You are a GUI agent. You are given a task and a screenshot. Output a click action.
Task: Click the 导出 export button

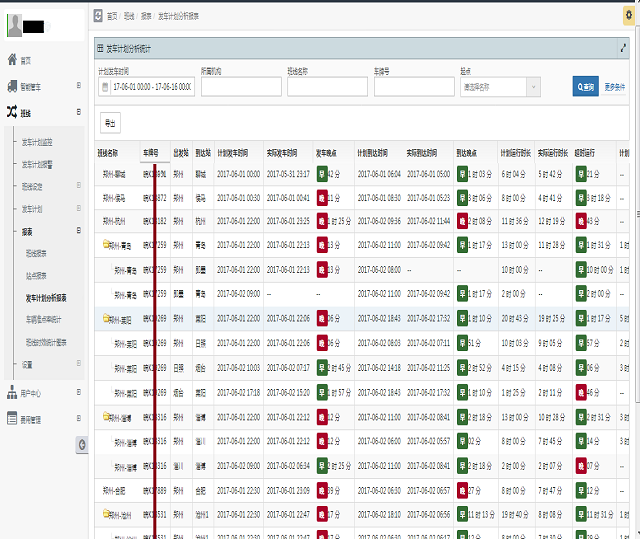[x=110, y=123]
